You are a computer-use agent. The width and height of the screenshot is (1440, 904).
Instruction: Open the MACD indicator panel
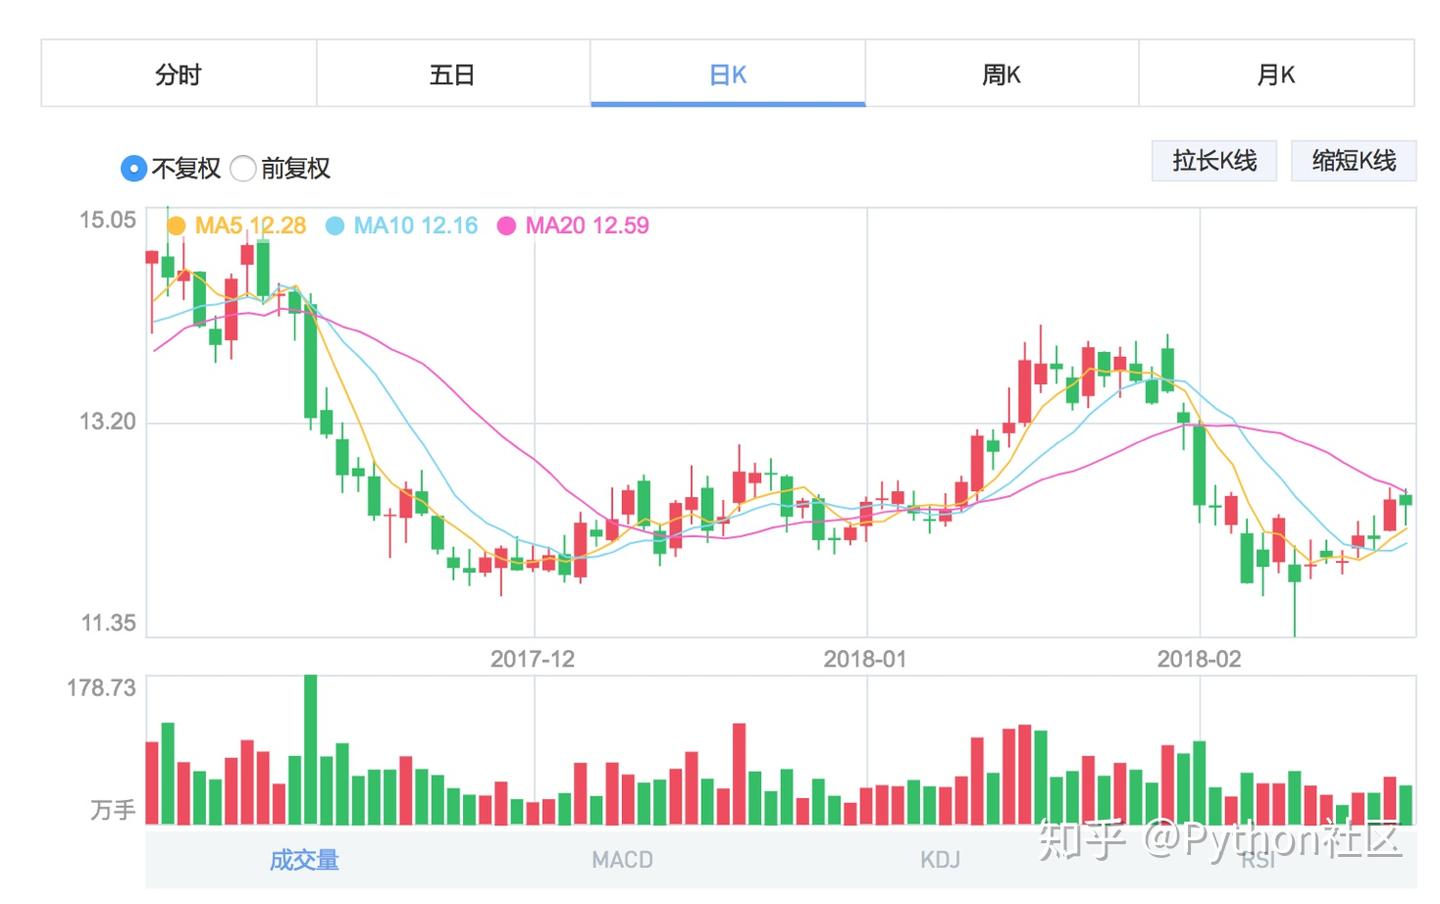click(621, 859)
